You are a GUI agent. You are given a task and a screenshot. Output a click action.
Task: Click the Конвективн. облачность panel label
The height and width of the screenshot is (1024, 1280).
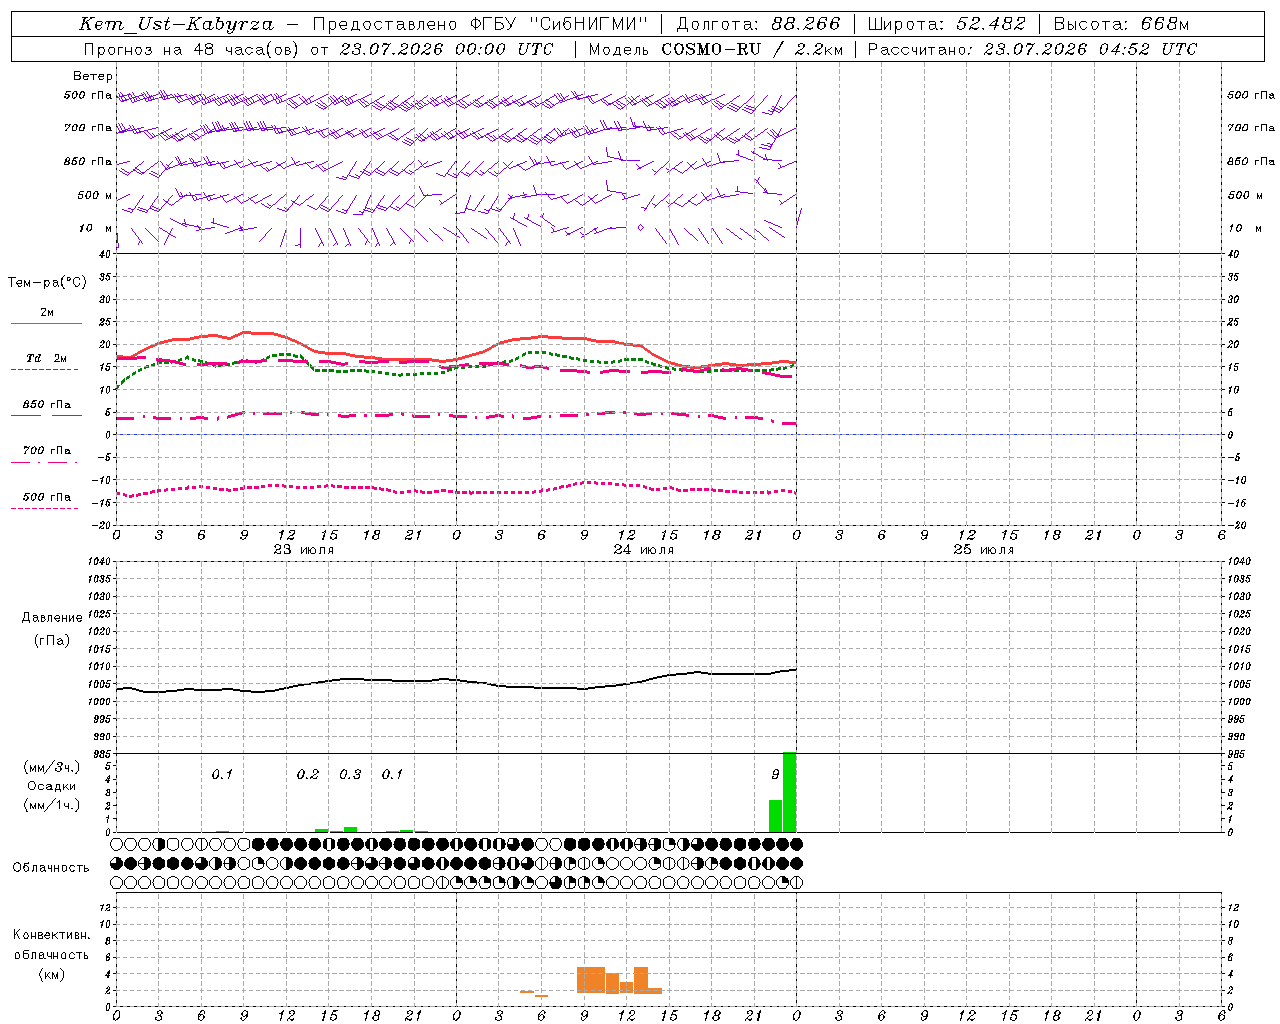(52, 954)
